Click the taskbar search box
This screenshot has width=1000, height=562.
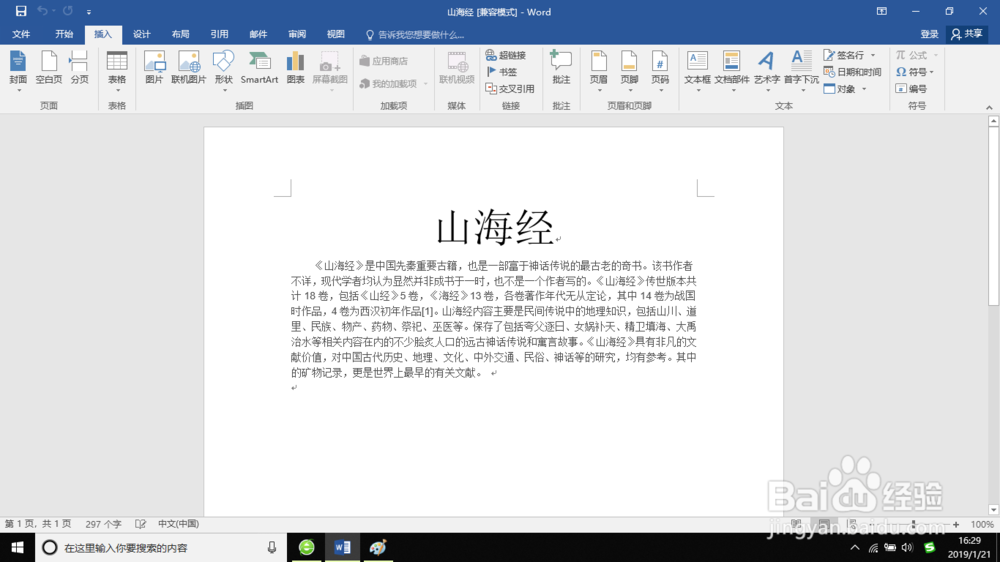point(161,547)
